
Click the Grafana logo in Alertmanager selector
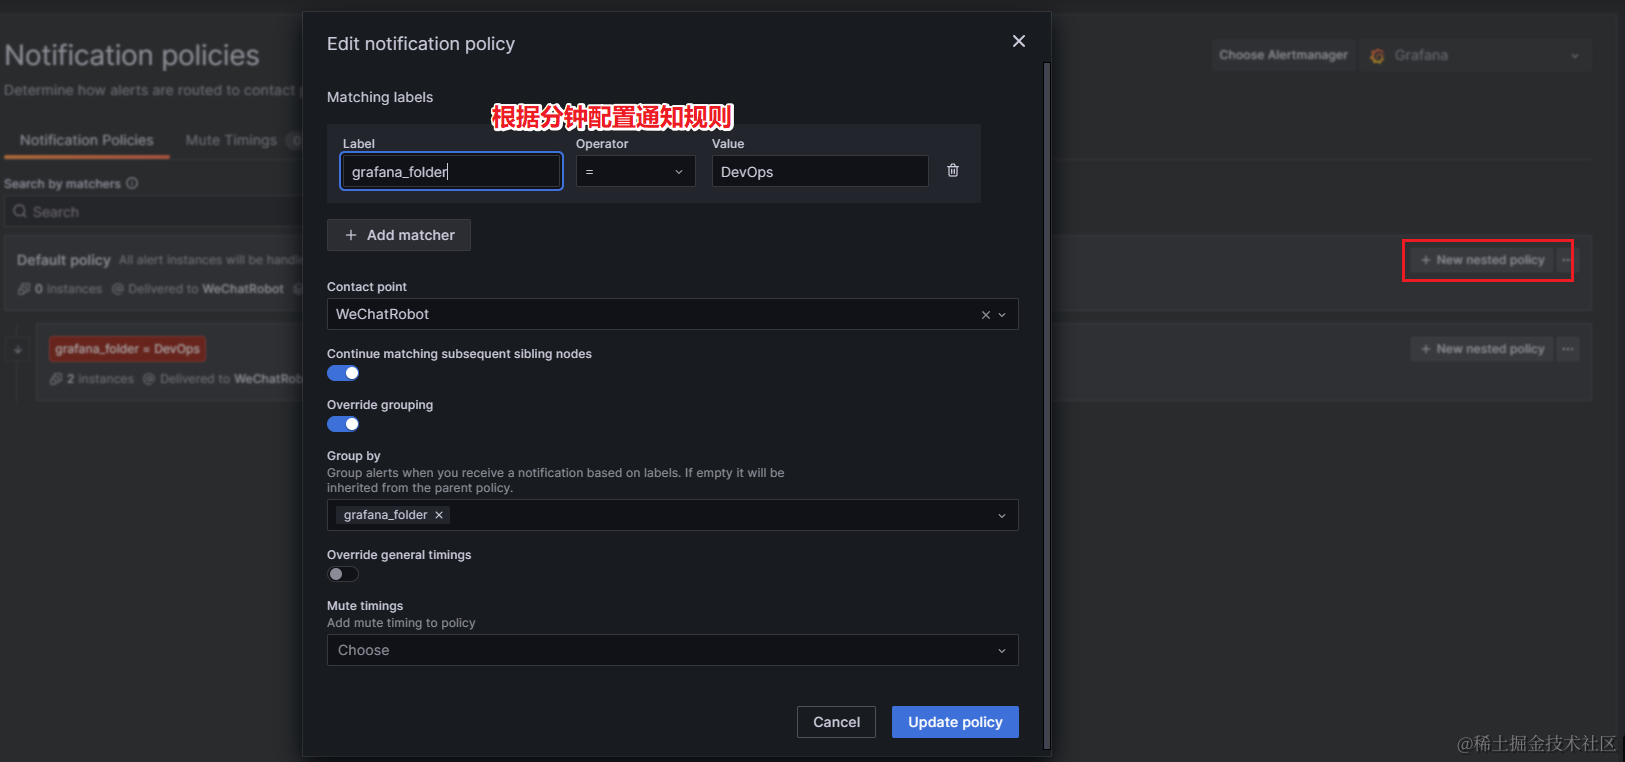[1377, 56]
